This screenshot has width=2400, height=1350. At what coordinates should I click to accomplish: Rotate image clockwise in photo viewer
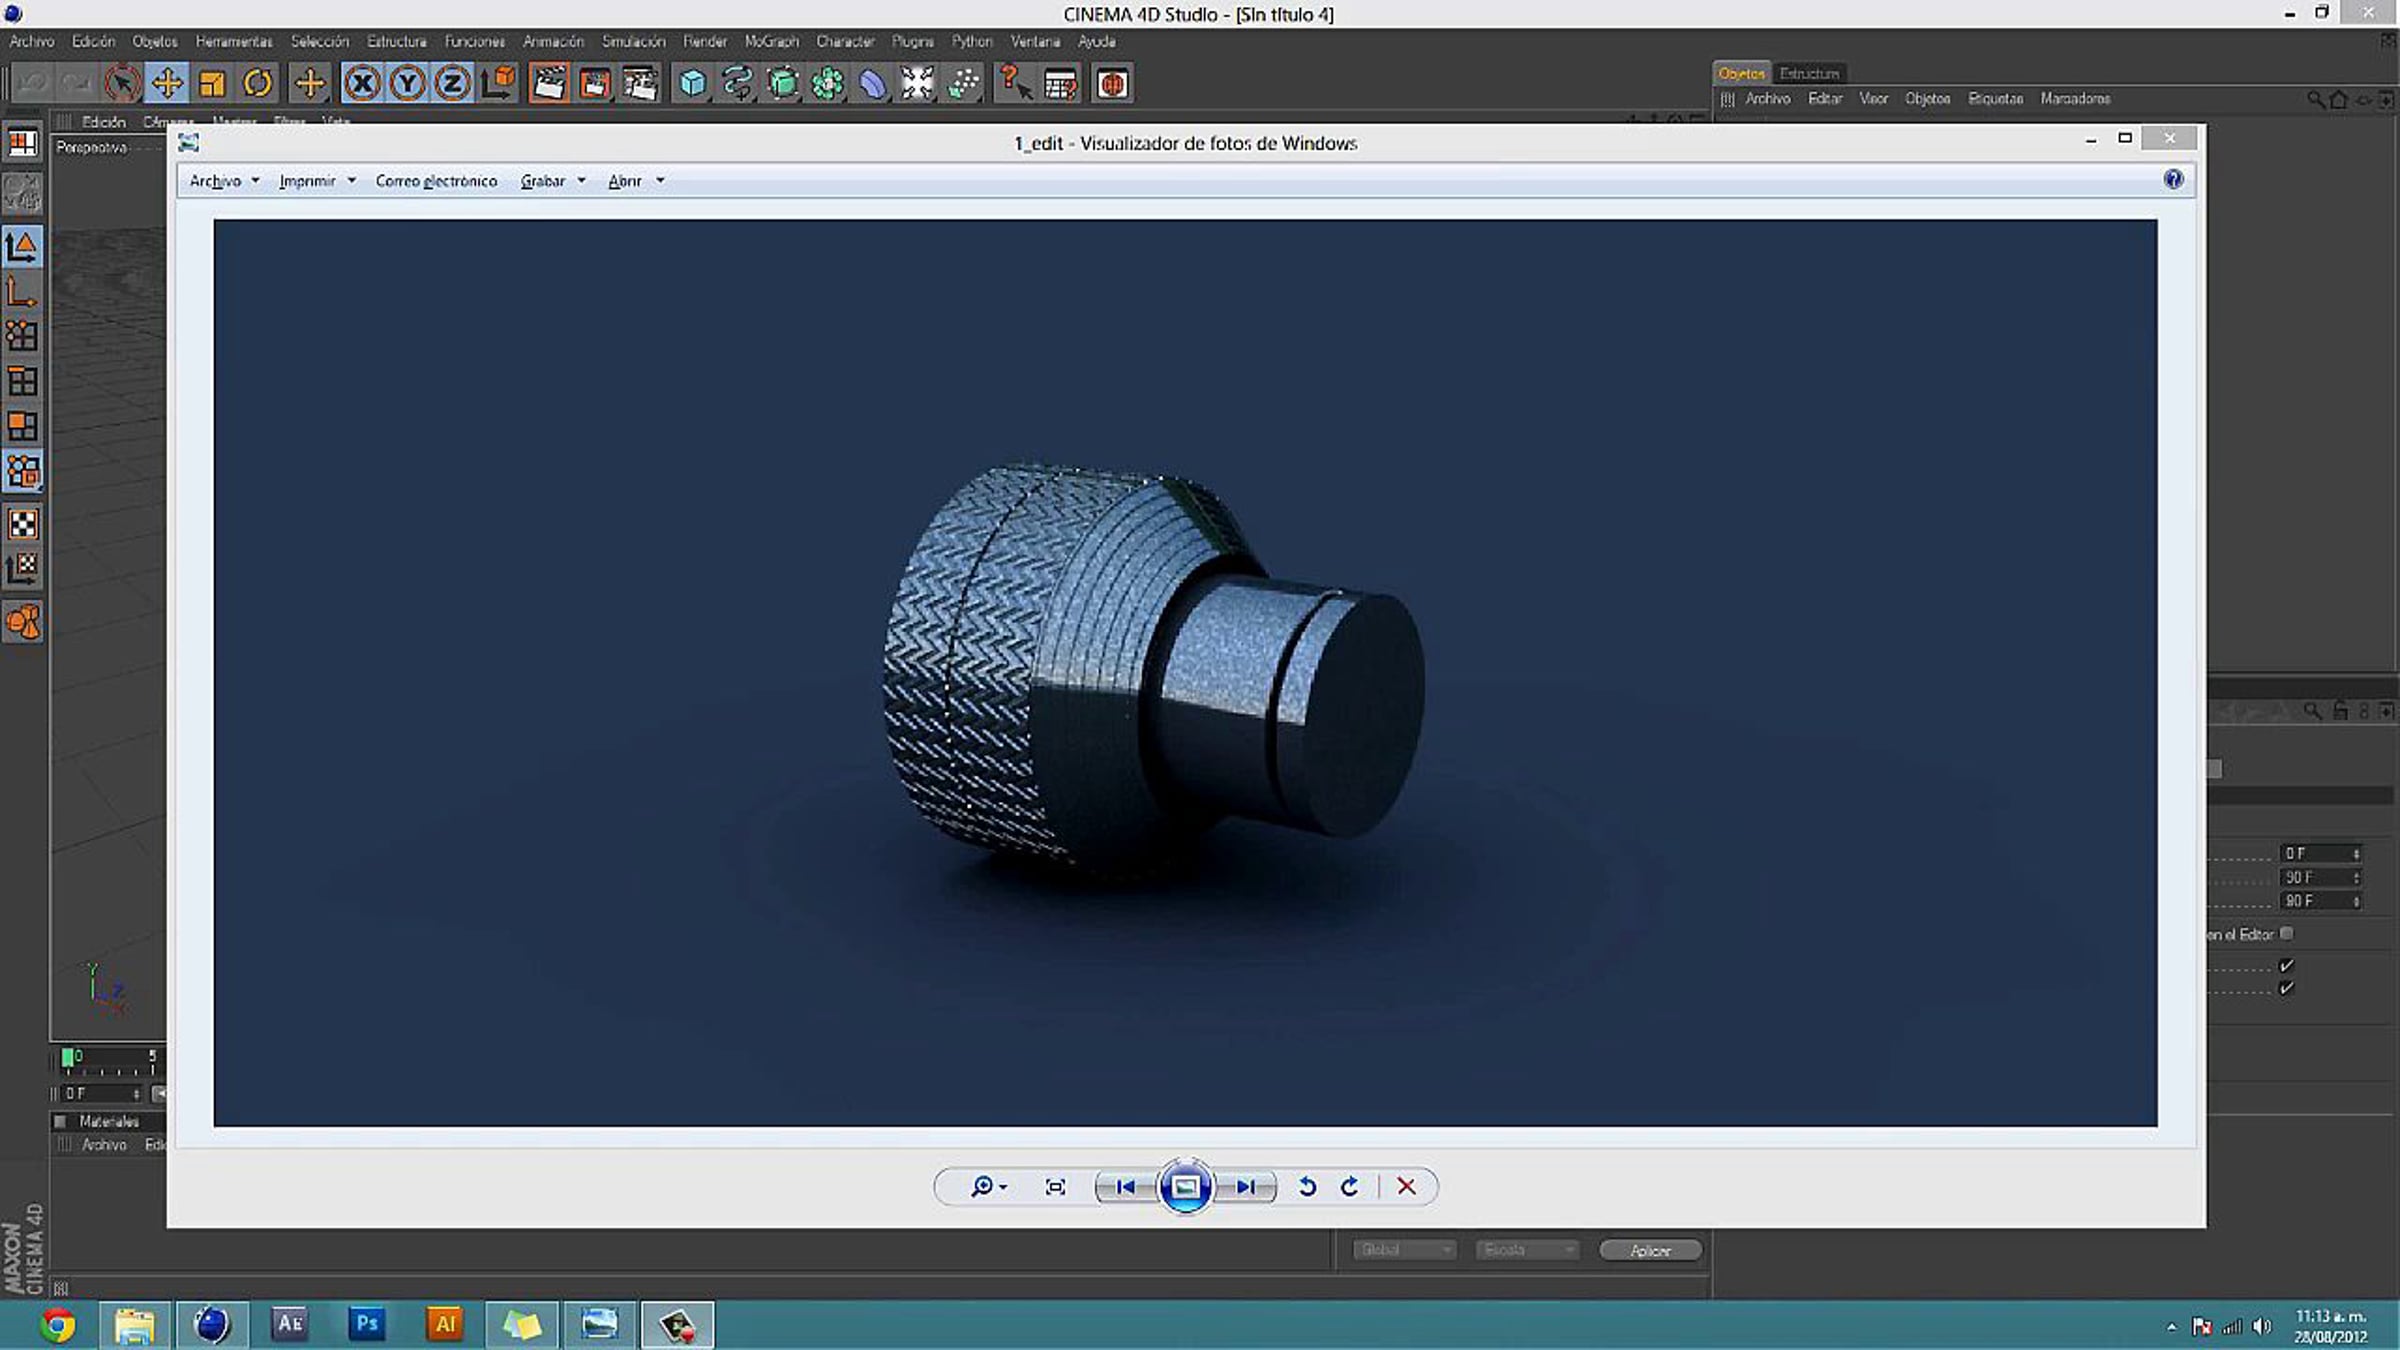pyautogui.click(x=1350, y=1186)
